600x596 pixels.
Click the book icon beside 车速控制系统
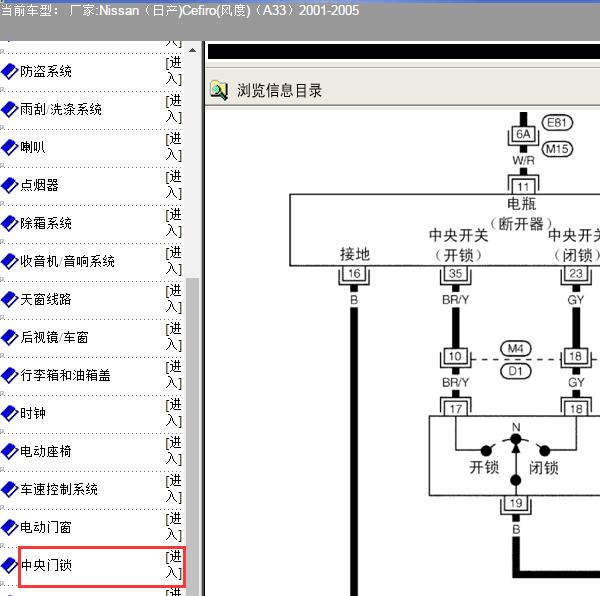tap(10, 489)
